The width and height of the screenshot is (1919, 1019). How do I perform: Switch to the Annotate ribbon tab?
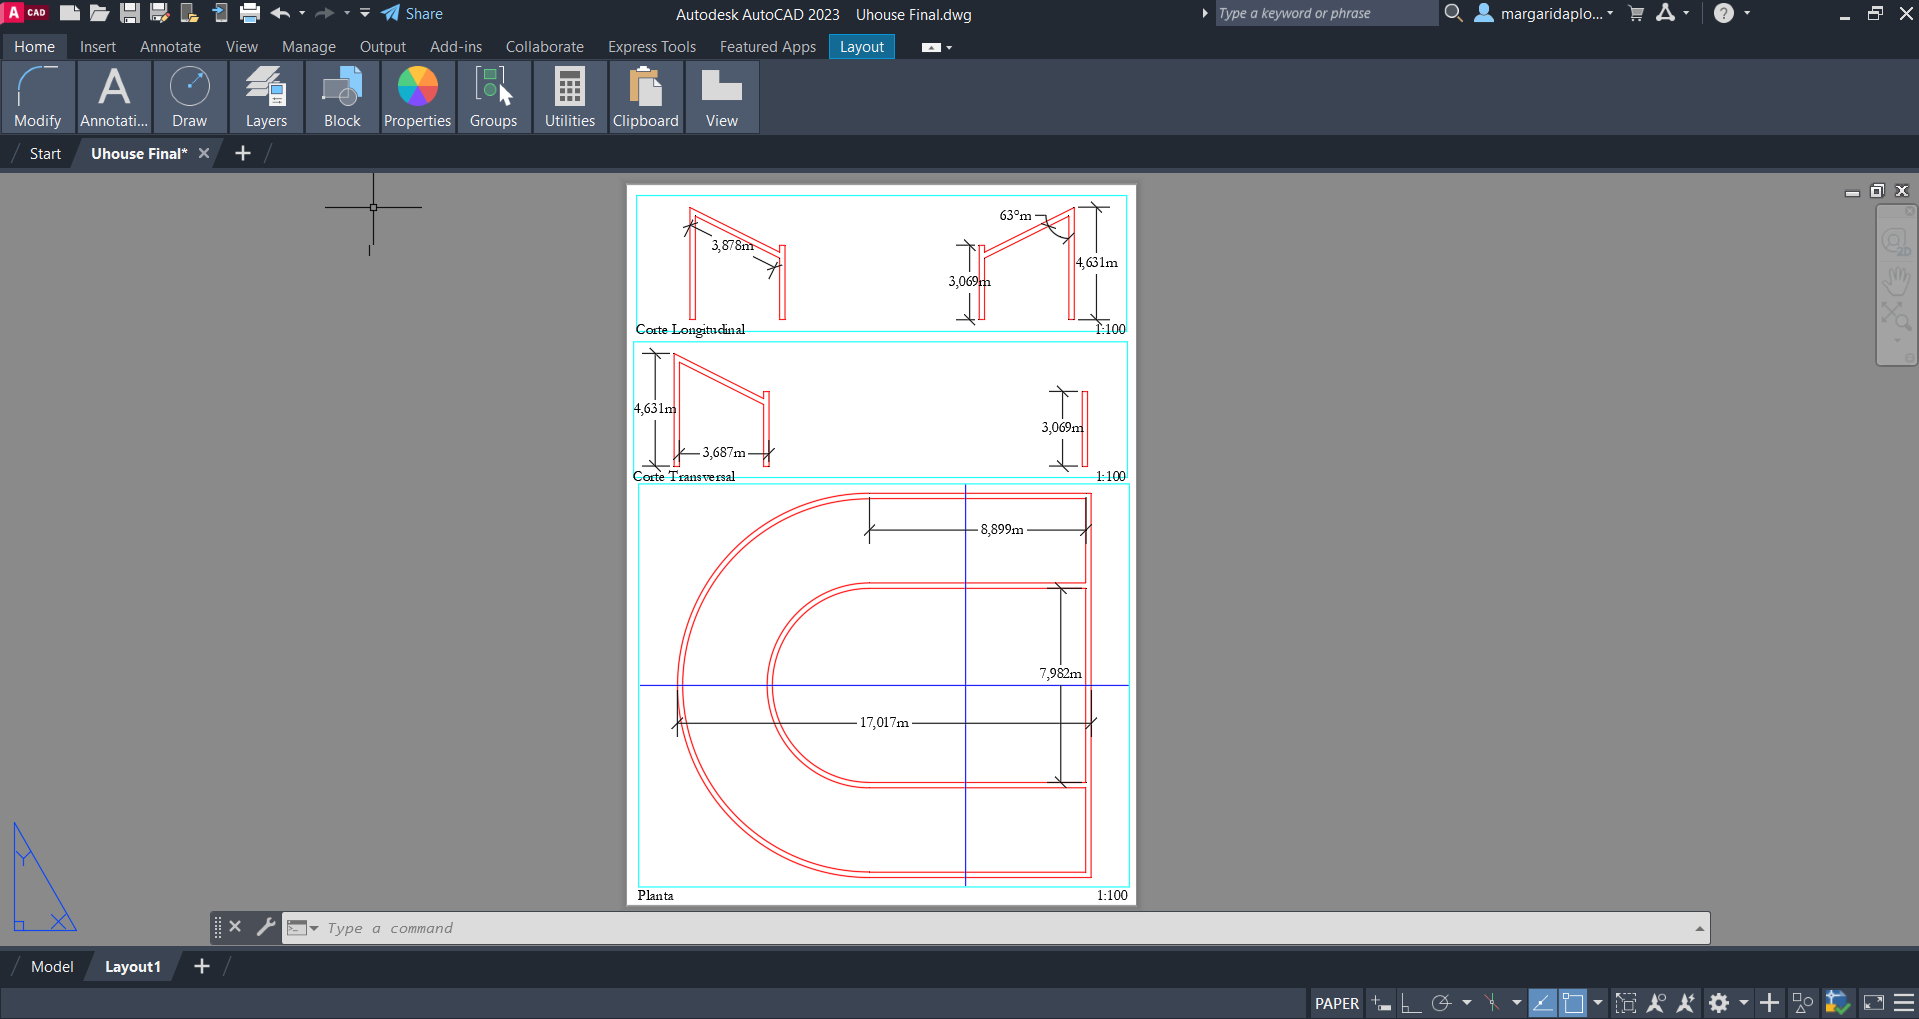pos(170,47)
